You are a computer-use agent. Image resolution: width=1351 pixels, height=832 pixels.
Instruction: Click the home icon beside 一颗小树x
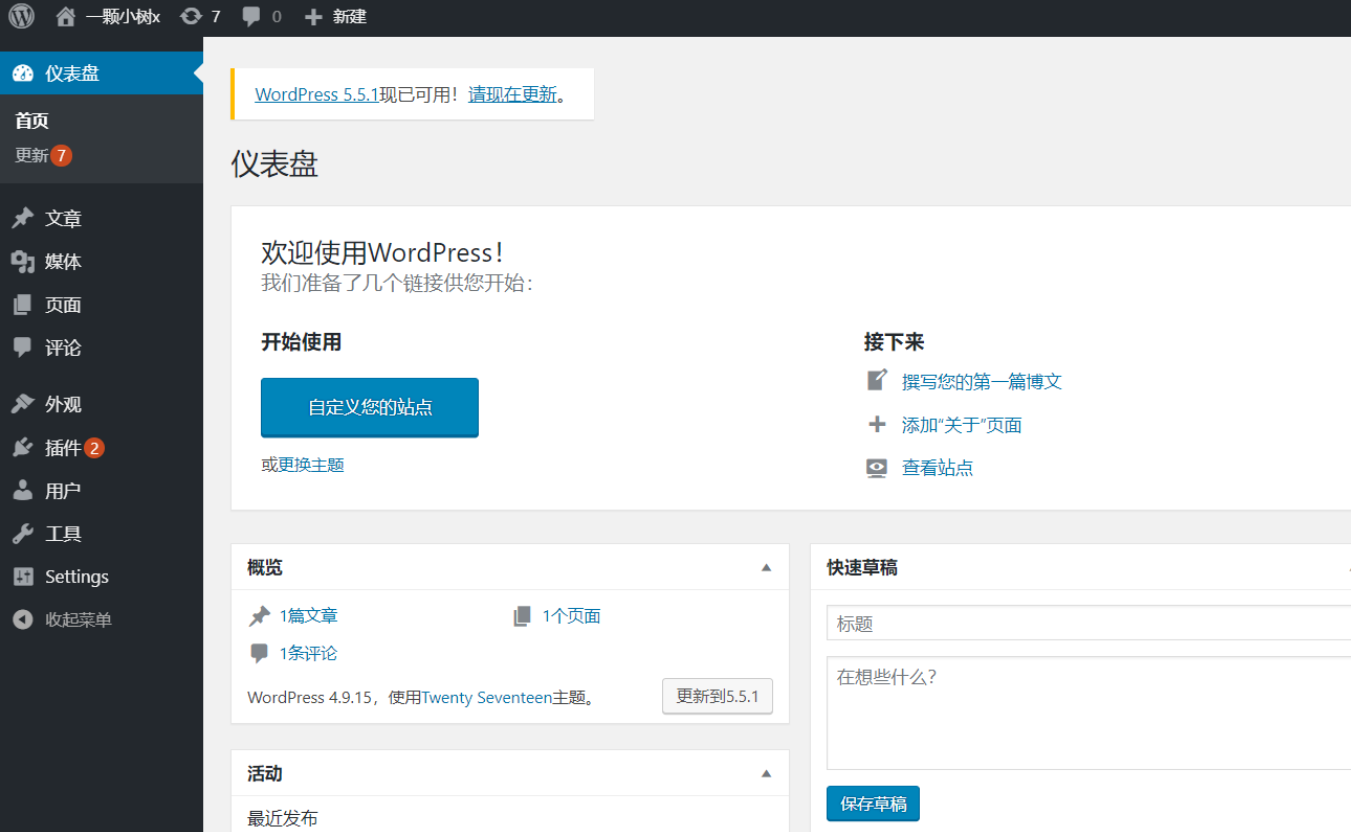[65, 16]
